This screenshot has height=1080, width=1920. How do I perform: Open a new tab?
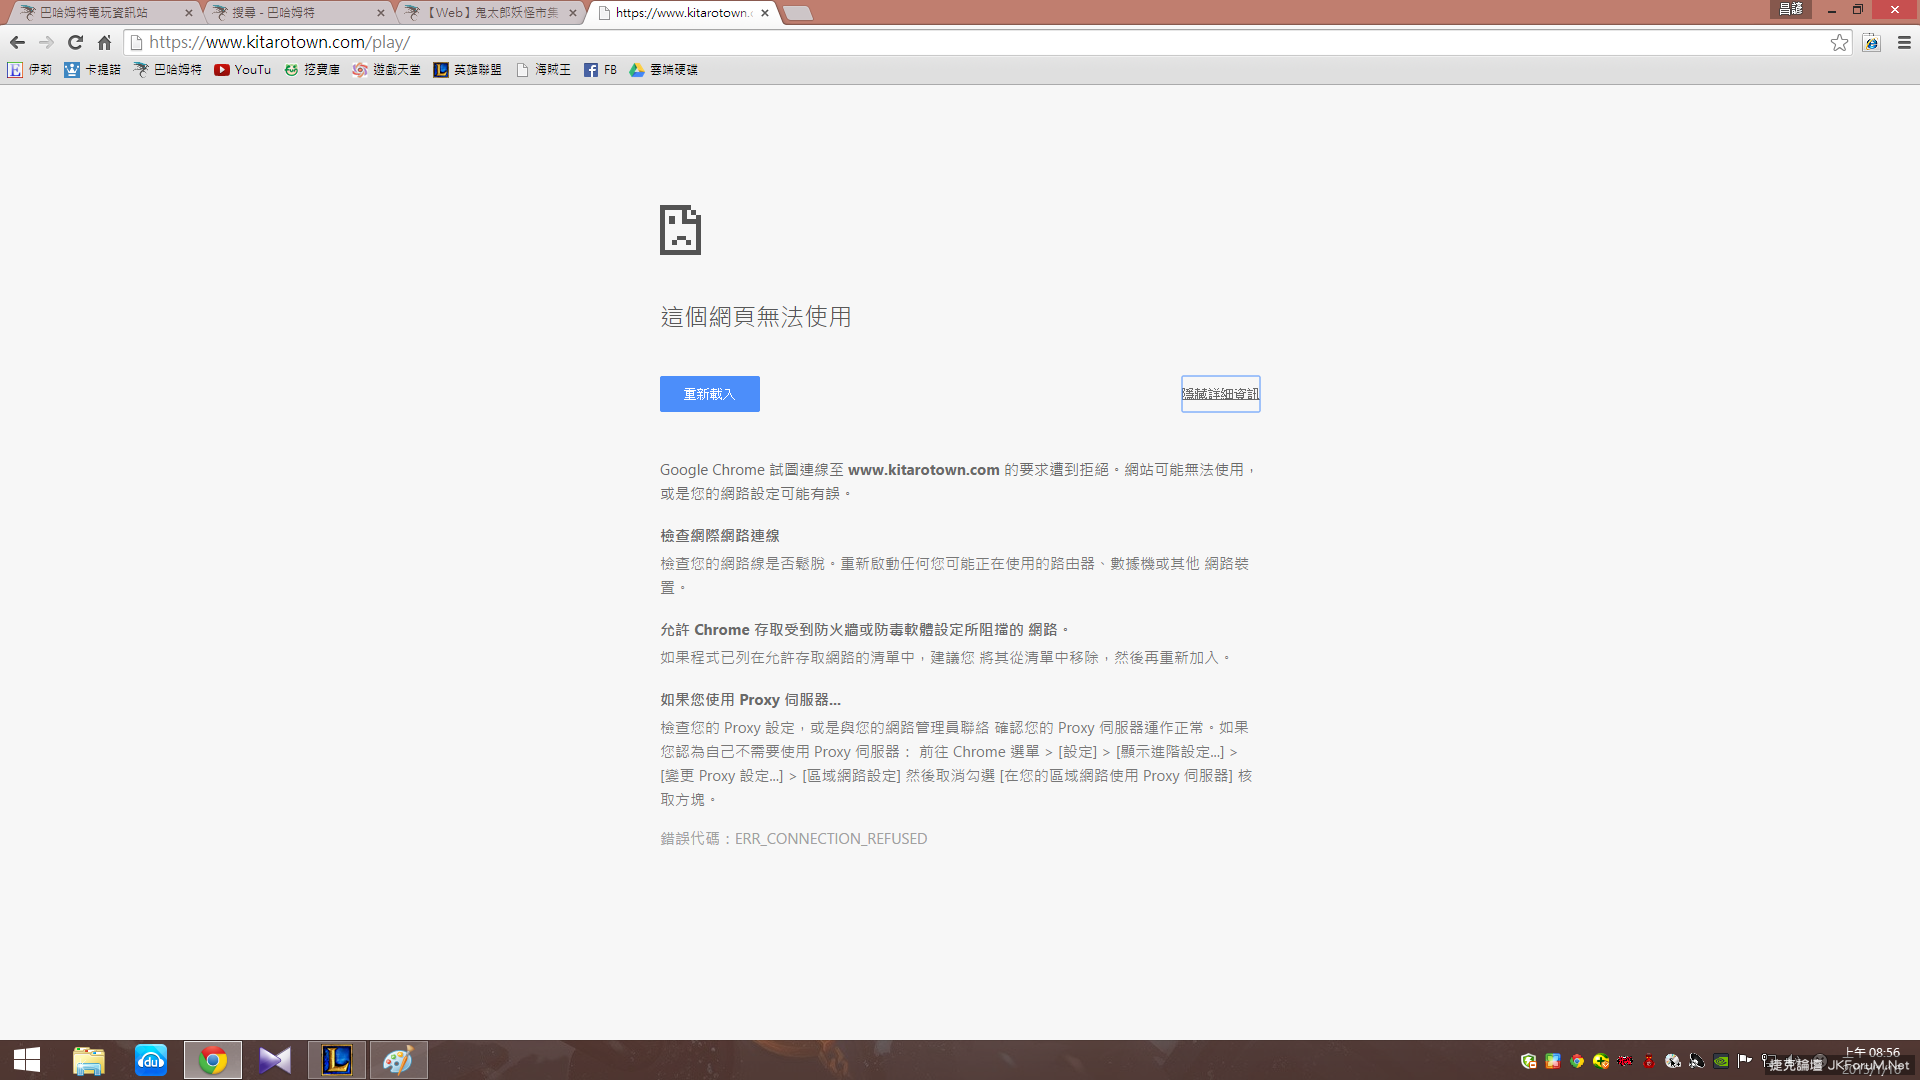[798, 13]
